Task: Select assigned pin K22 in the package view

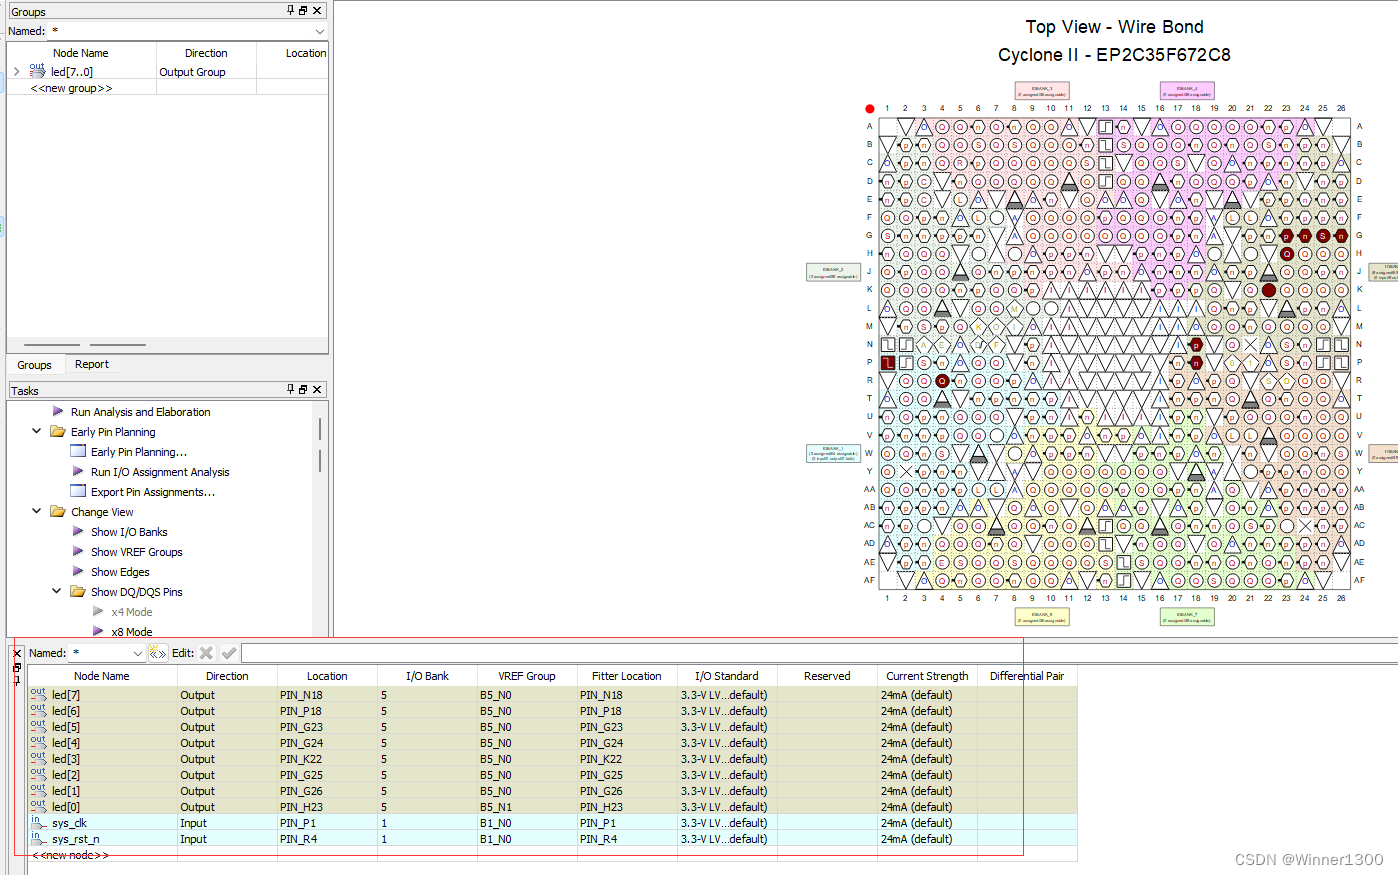Action: pyautogui.click(x=1269, y=290)
